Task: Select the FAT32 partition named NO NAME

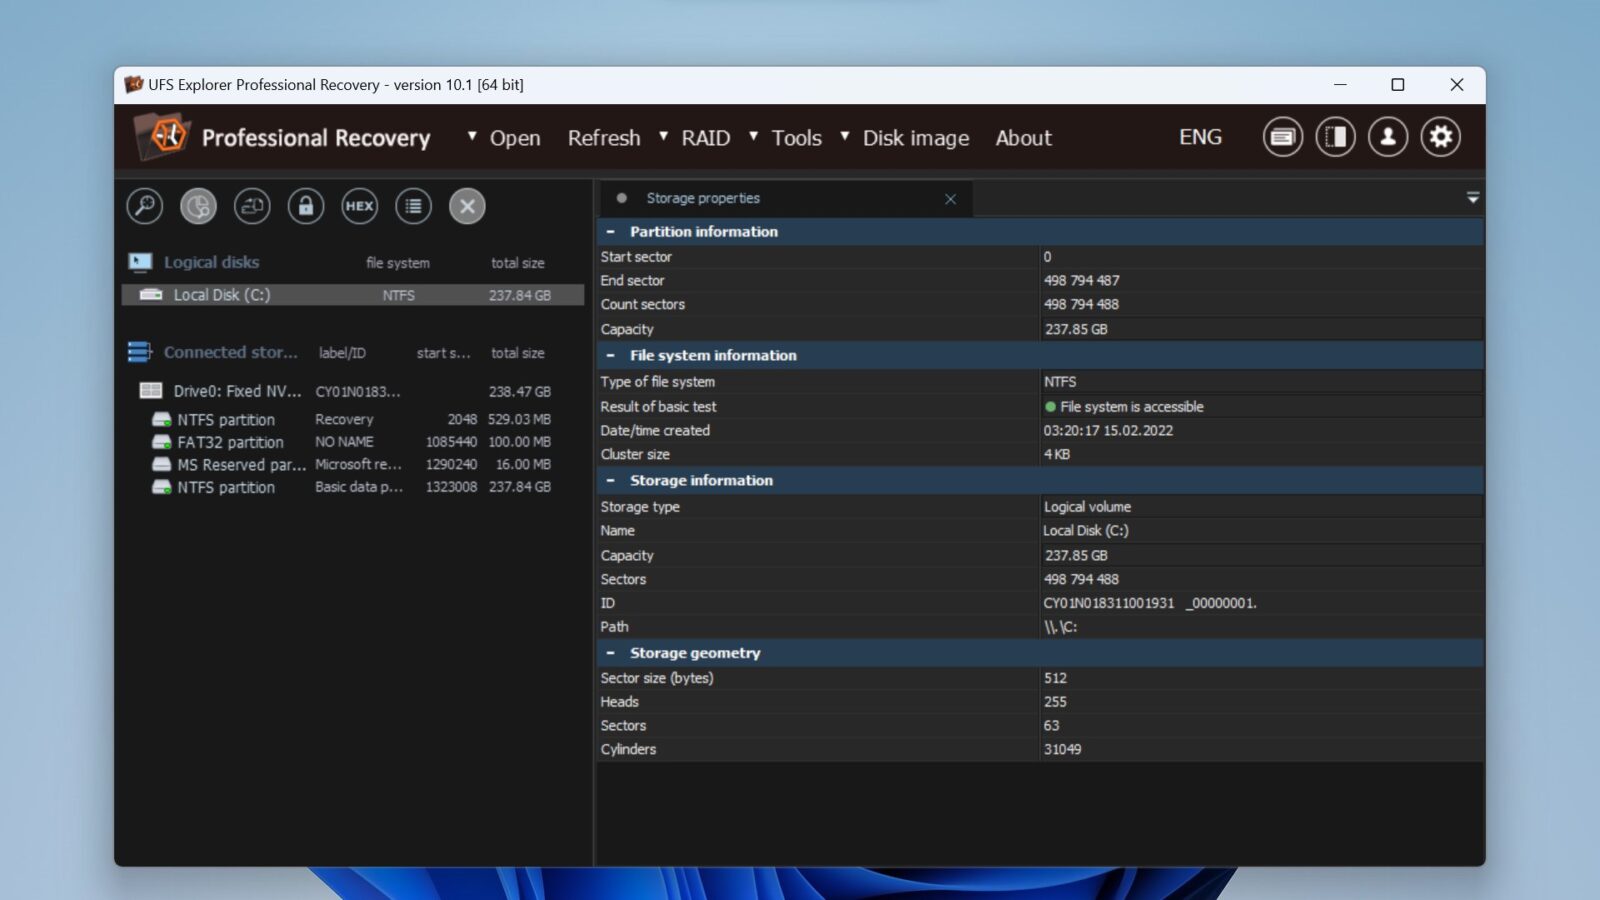Action: 232,441
